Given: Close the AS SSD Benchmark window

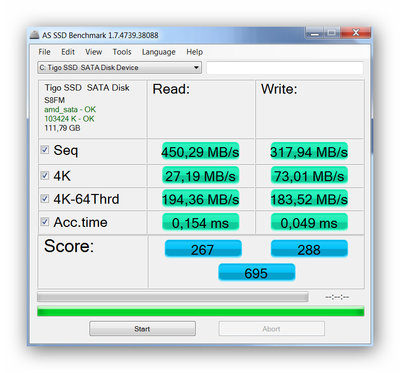Looking at the screenshot, I should (356, 33).
